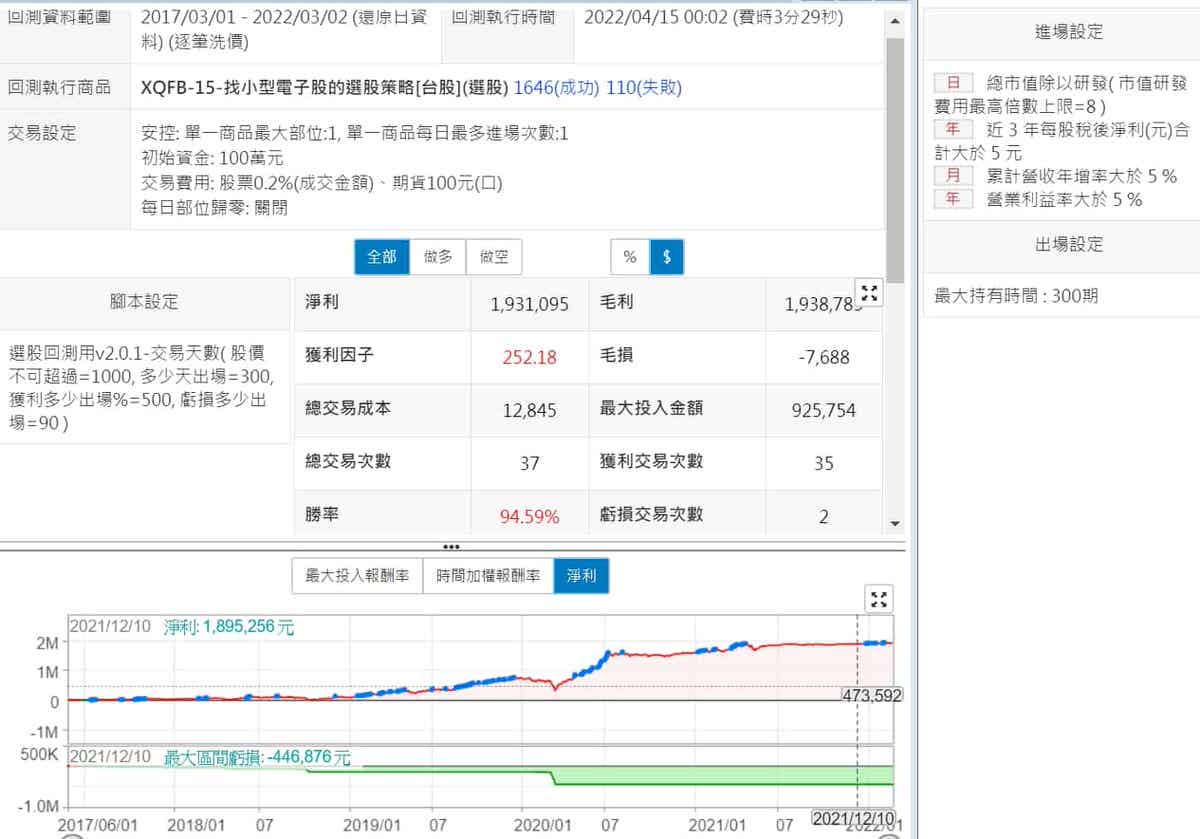The width and height of the screenshot is (1200, 839).
Task: Expand the net profit chart to fullscreen
Action: (879, 599)
